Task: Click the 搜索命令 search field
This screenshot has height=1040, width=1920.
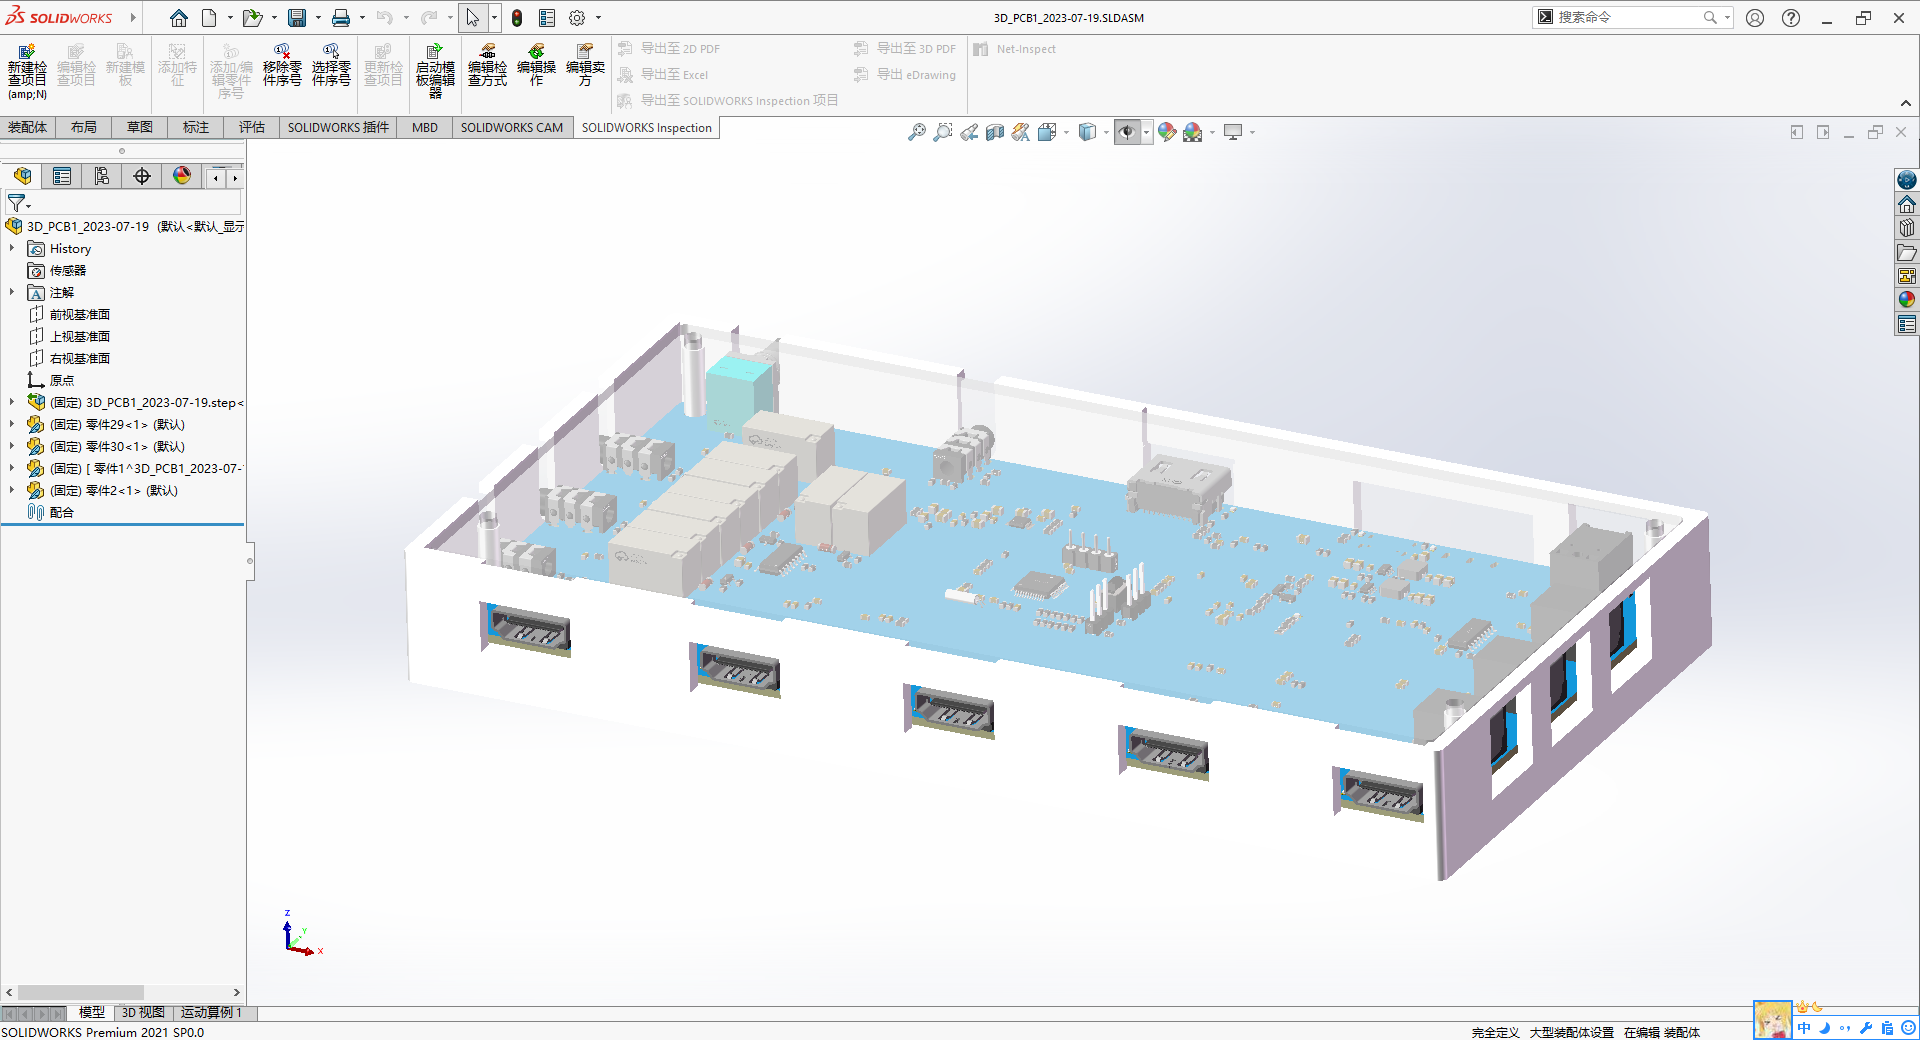Action: click(1630, 17)
